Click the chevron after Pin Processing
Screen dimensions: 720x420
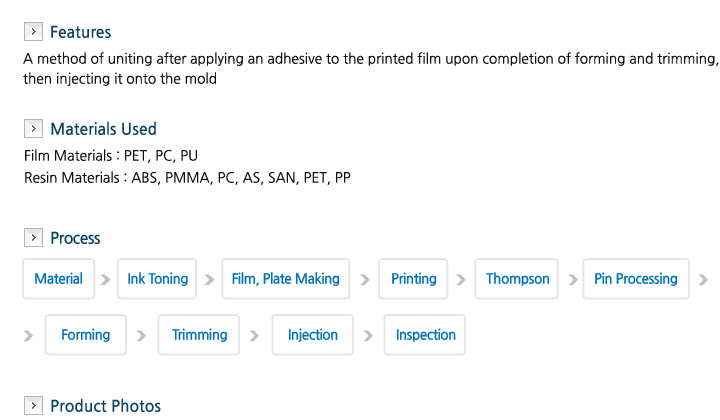pos(703,280)
